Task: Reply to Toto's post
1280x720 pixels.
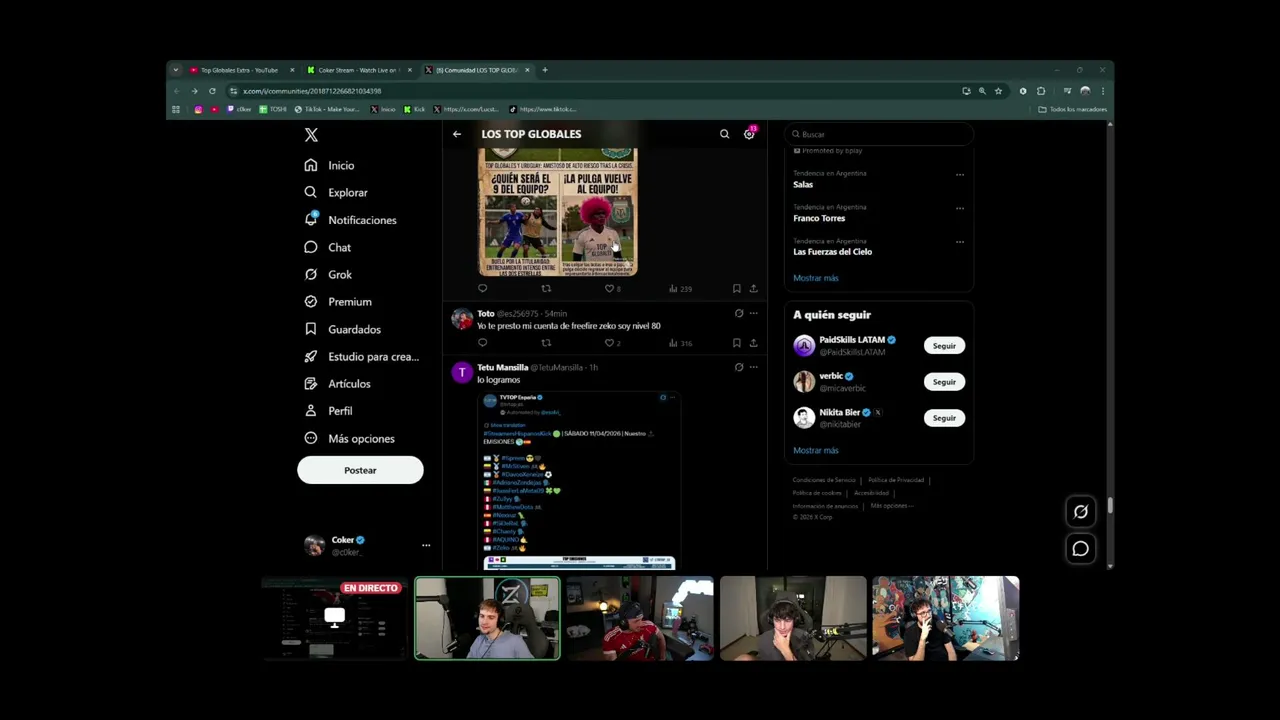Action: [483, 342]
